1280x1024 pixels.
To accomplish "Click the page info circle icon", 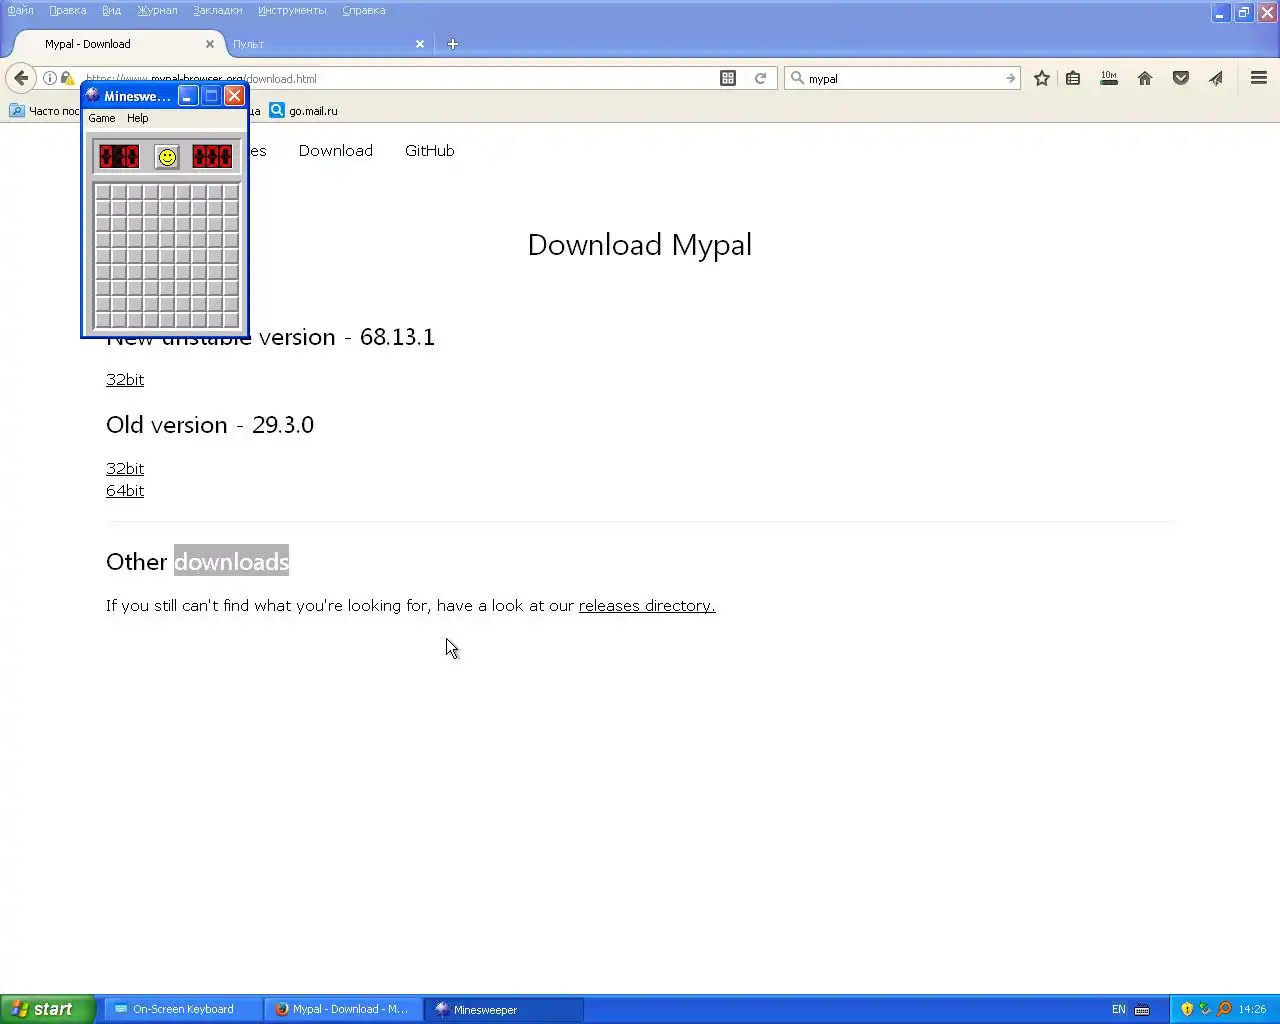I will coord(50,78).
